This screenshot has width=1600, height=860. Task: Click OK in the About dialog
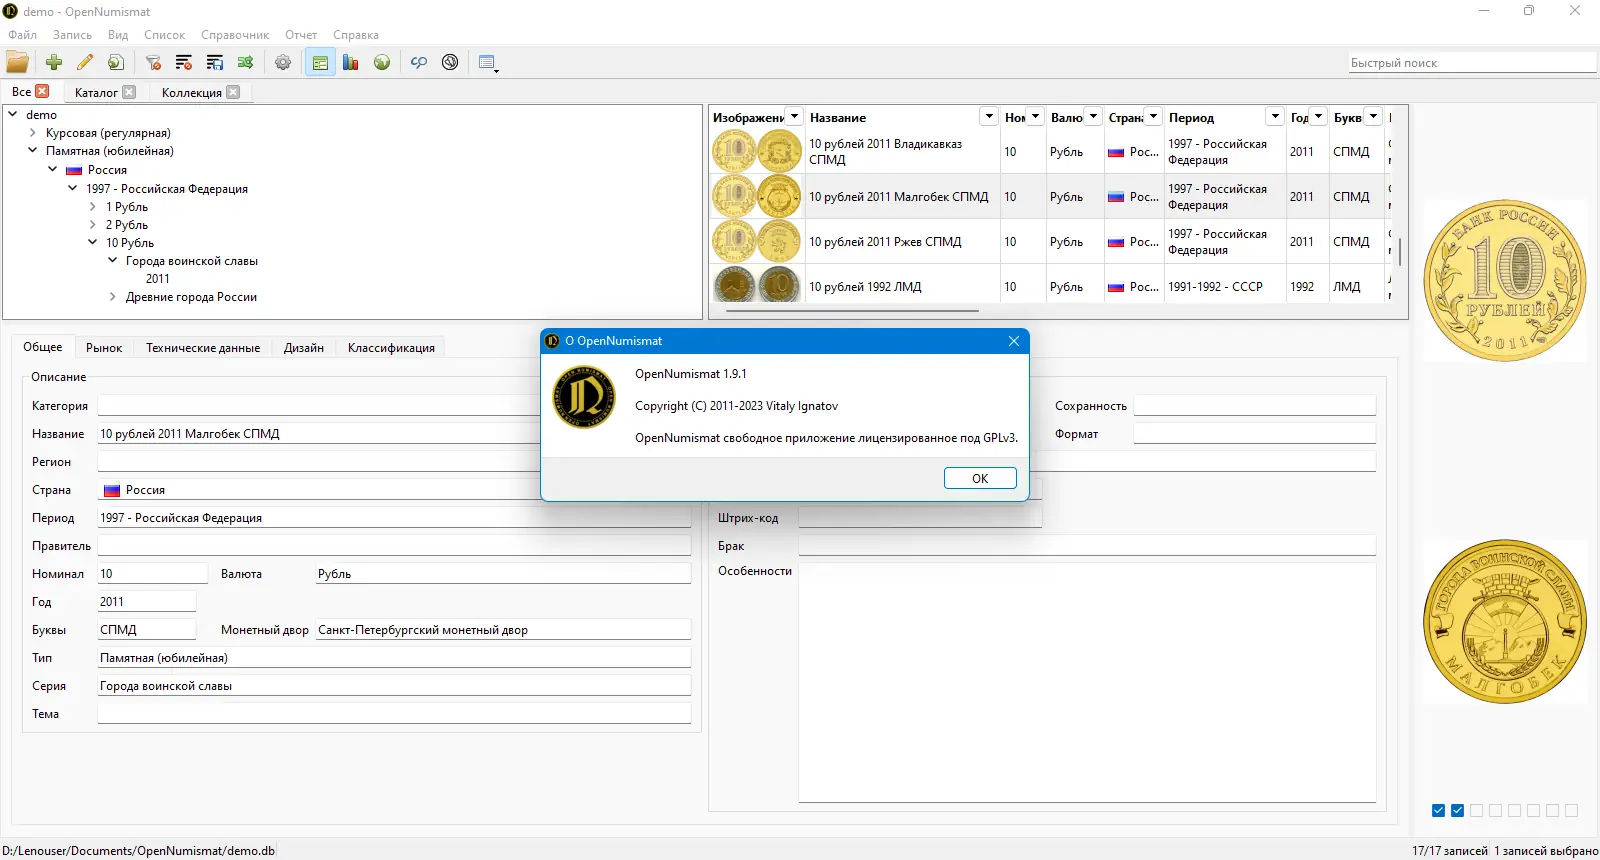click(980, 478)
